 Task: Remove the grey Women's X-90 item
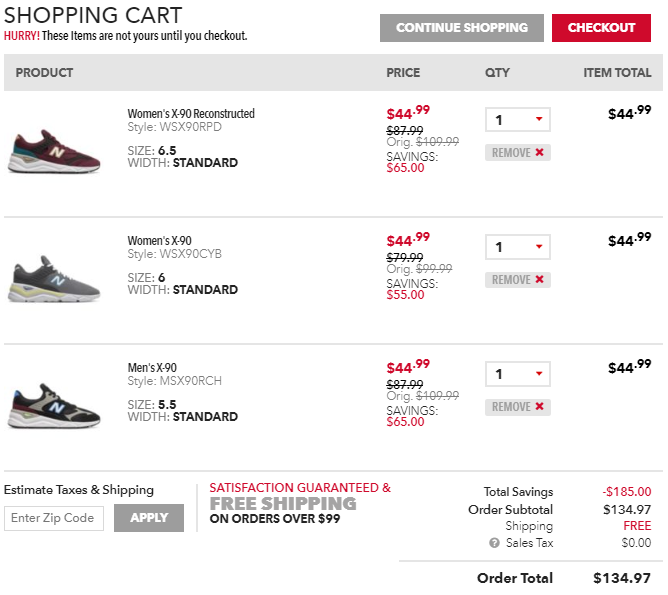pos(518,280)
